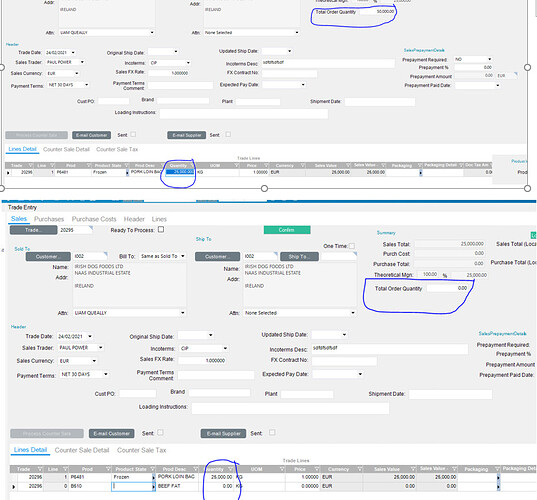Expand the Payment Terms NET 30 DAYS dropdown
537x500 pixels.
[x=84, y=374]
